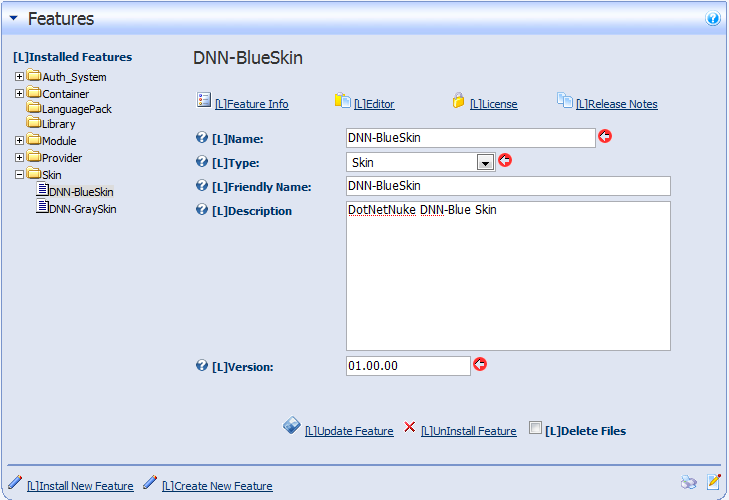Open Auth_System in the tree
Image resolution: width=729 pixels, height=500 pixels.
(74, 77)
